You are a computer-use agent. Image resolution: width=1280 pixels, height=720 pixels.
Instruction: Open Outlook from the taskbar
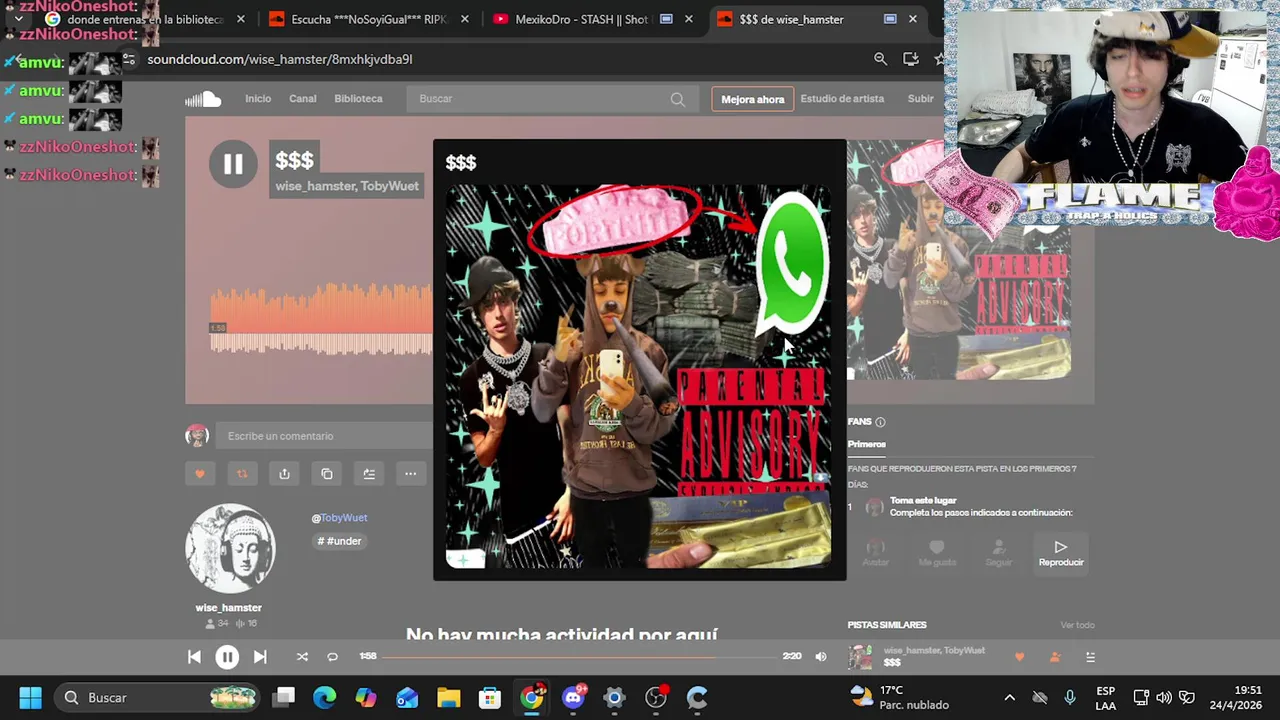407,697
